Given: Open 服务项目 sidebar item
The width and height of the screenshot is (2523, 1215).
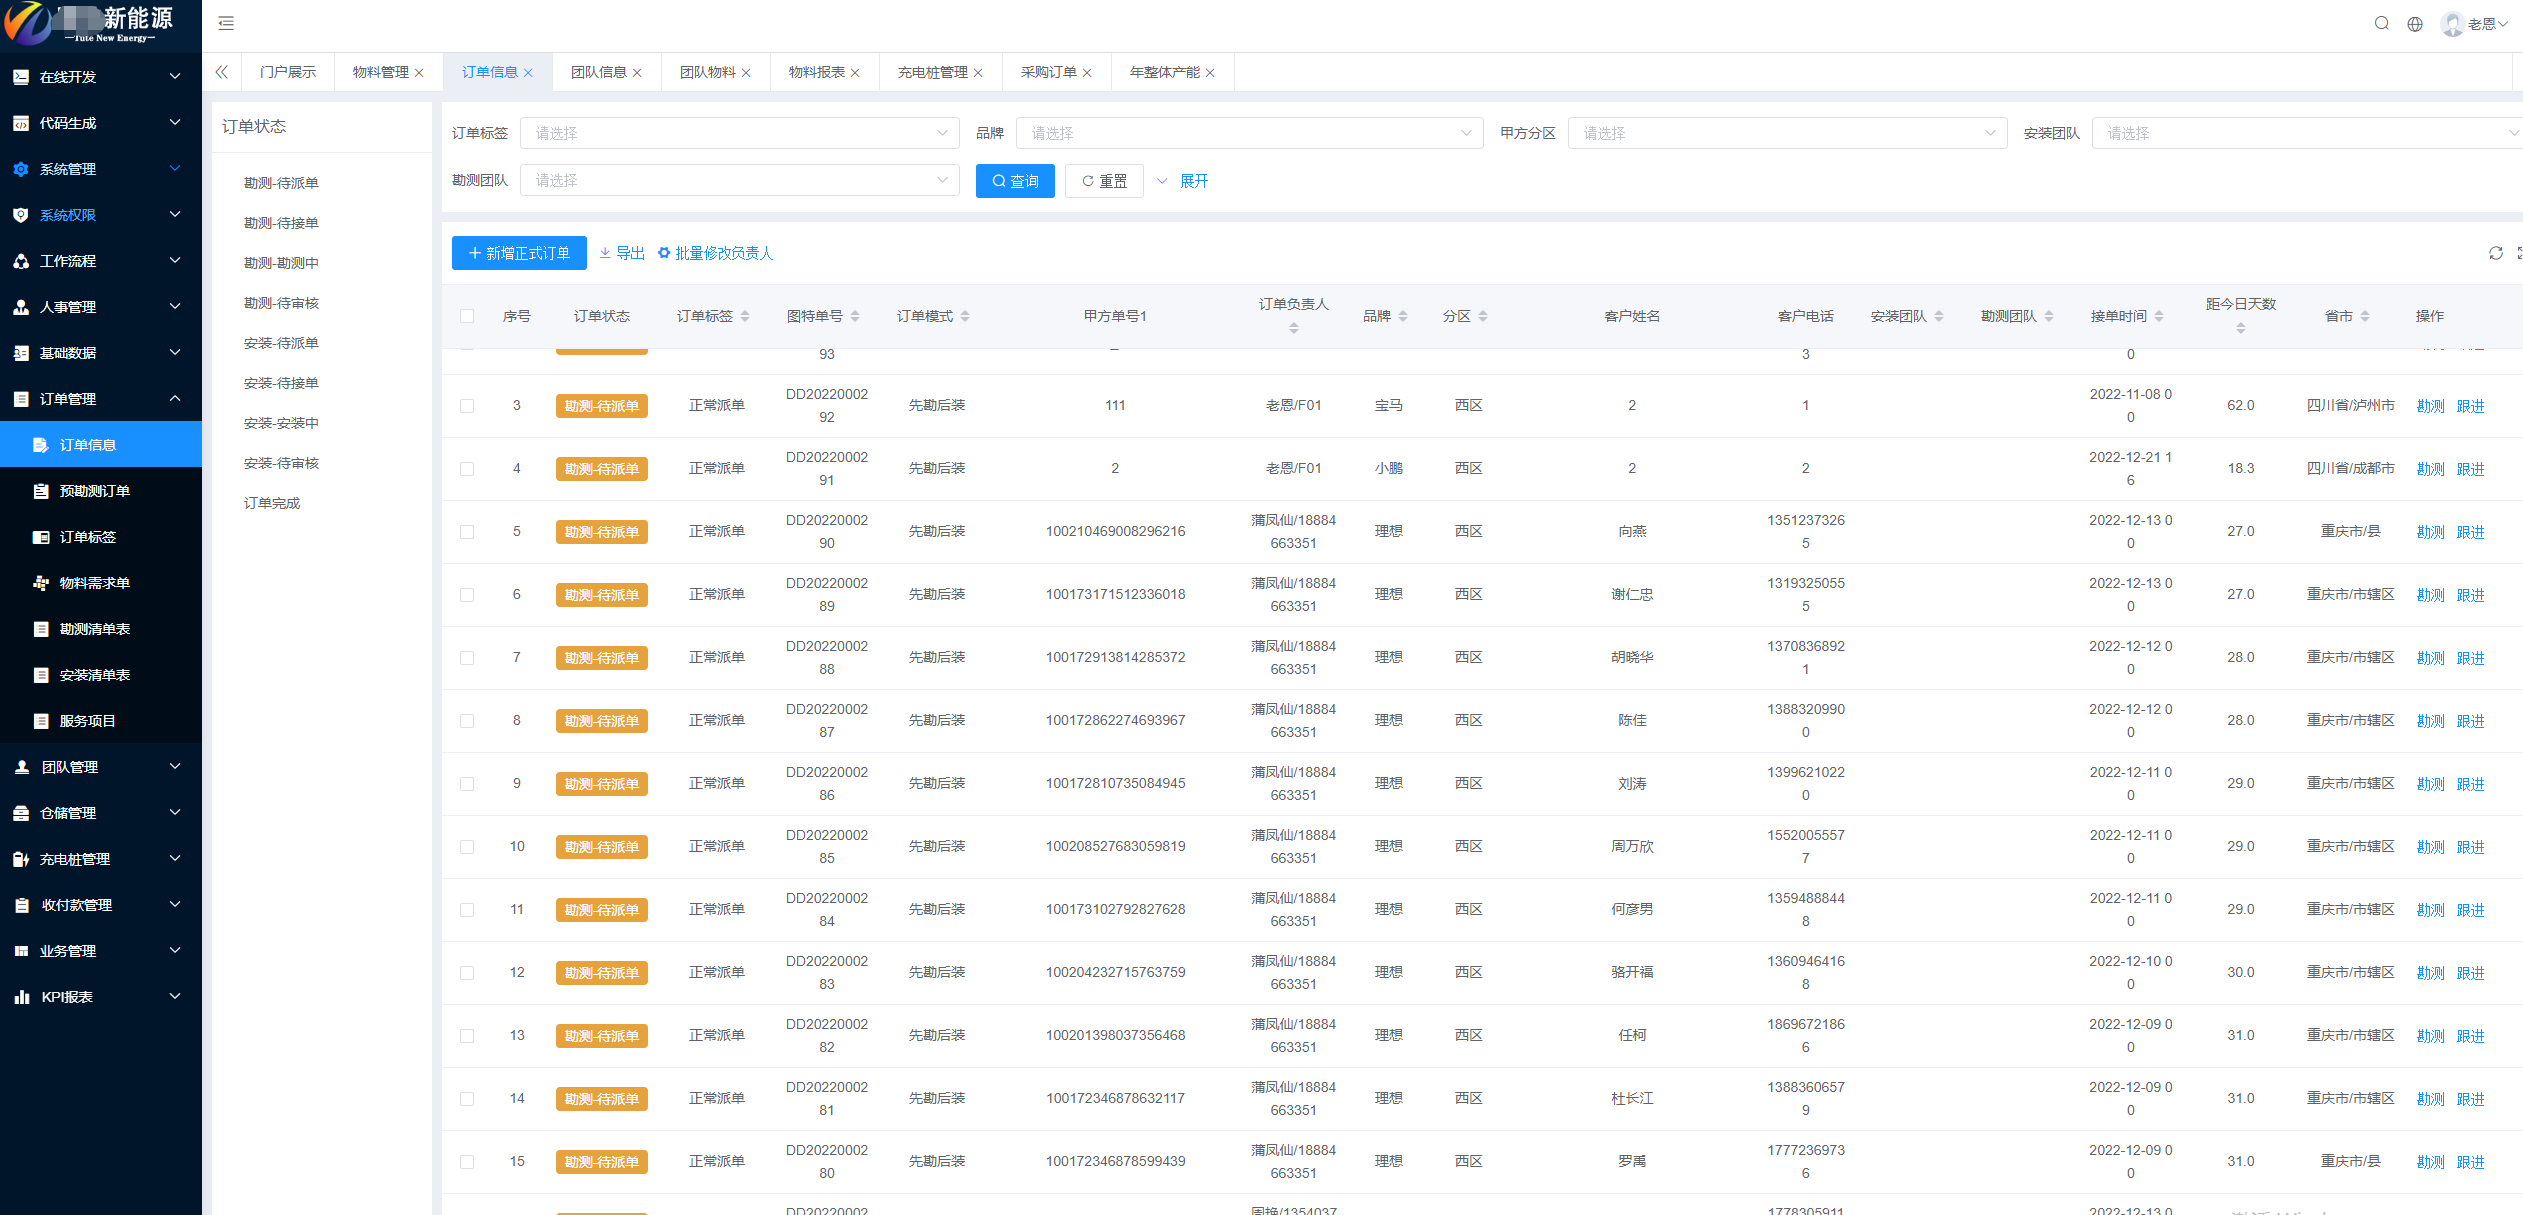Looking at the screenshot, I should coord(101,721).
